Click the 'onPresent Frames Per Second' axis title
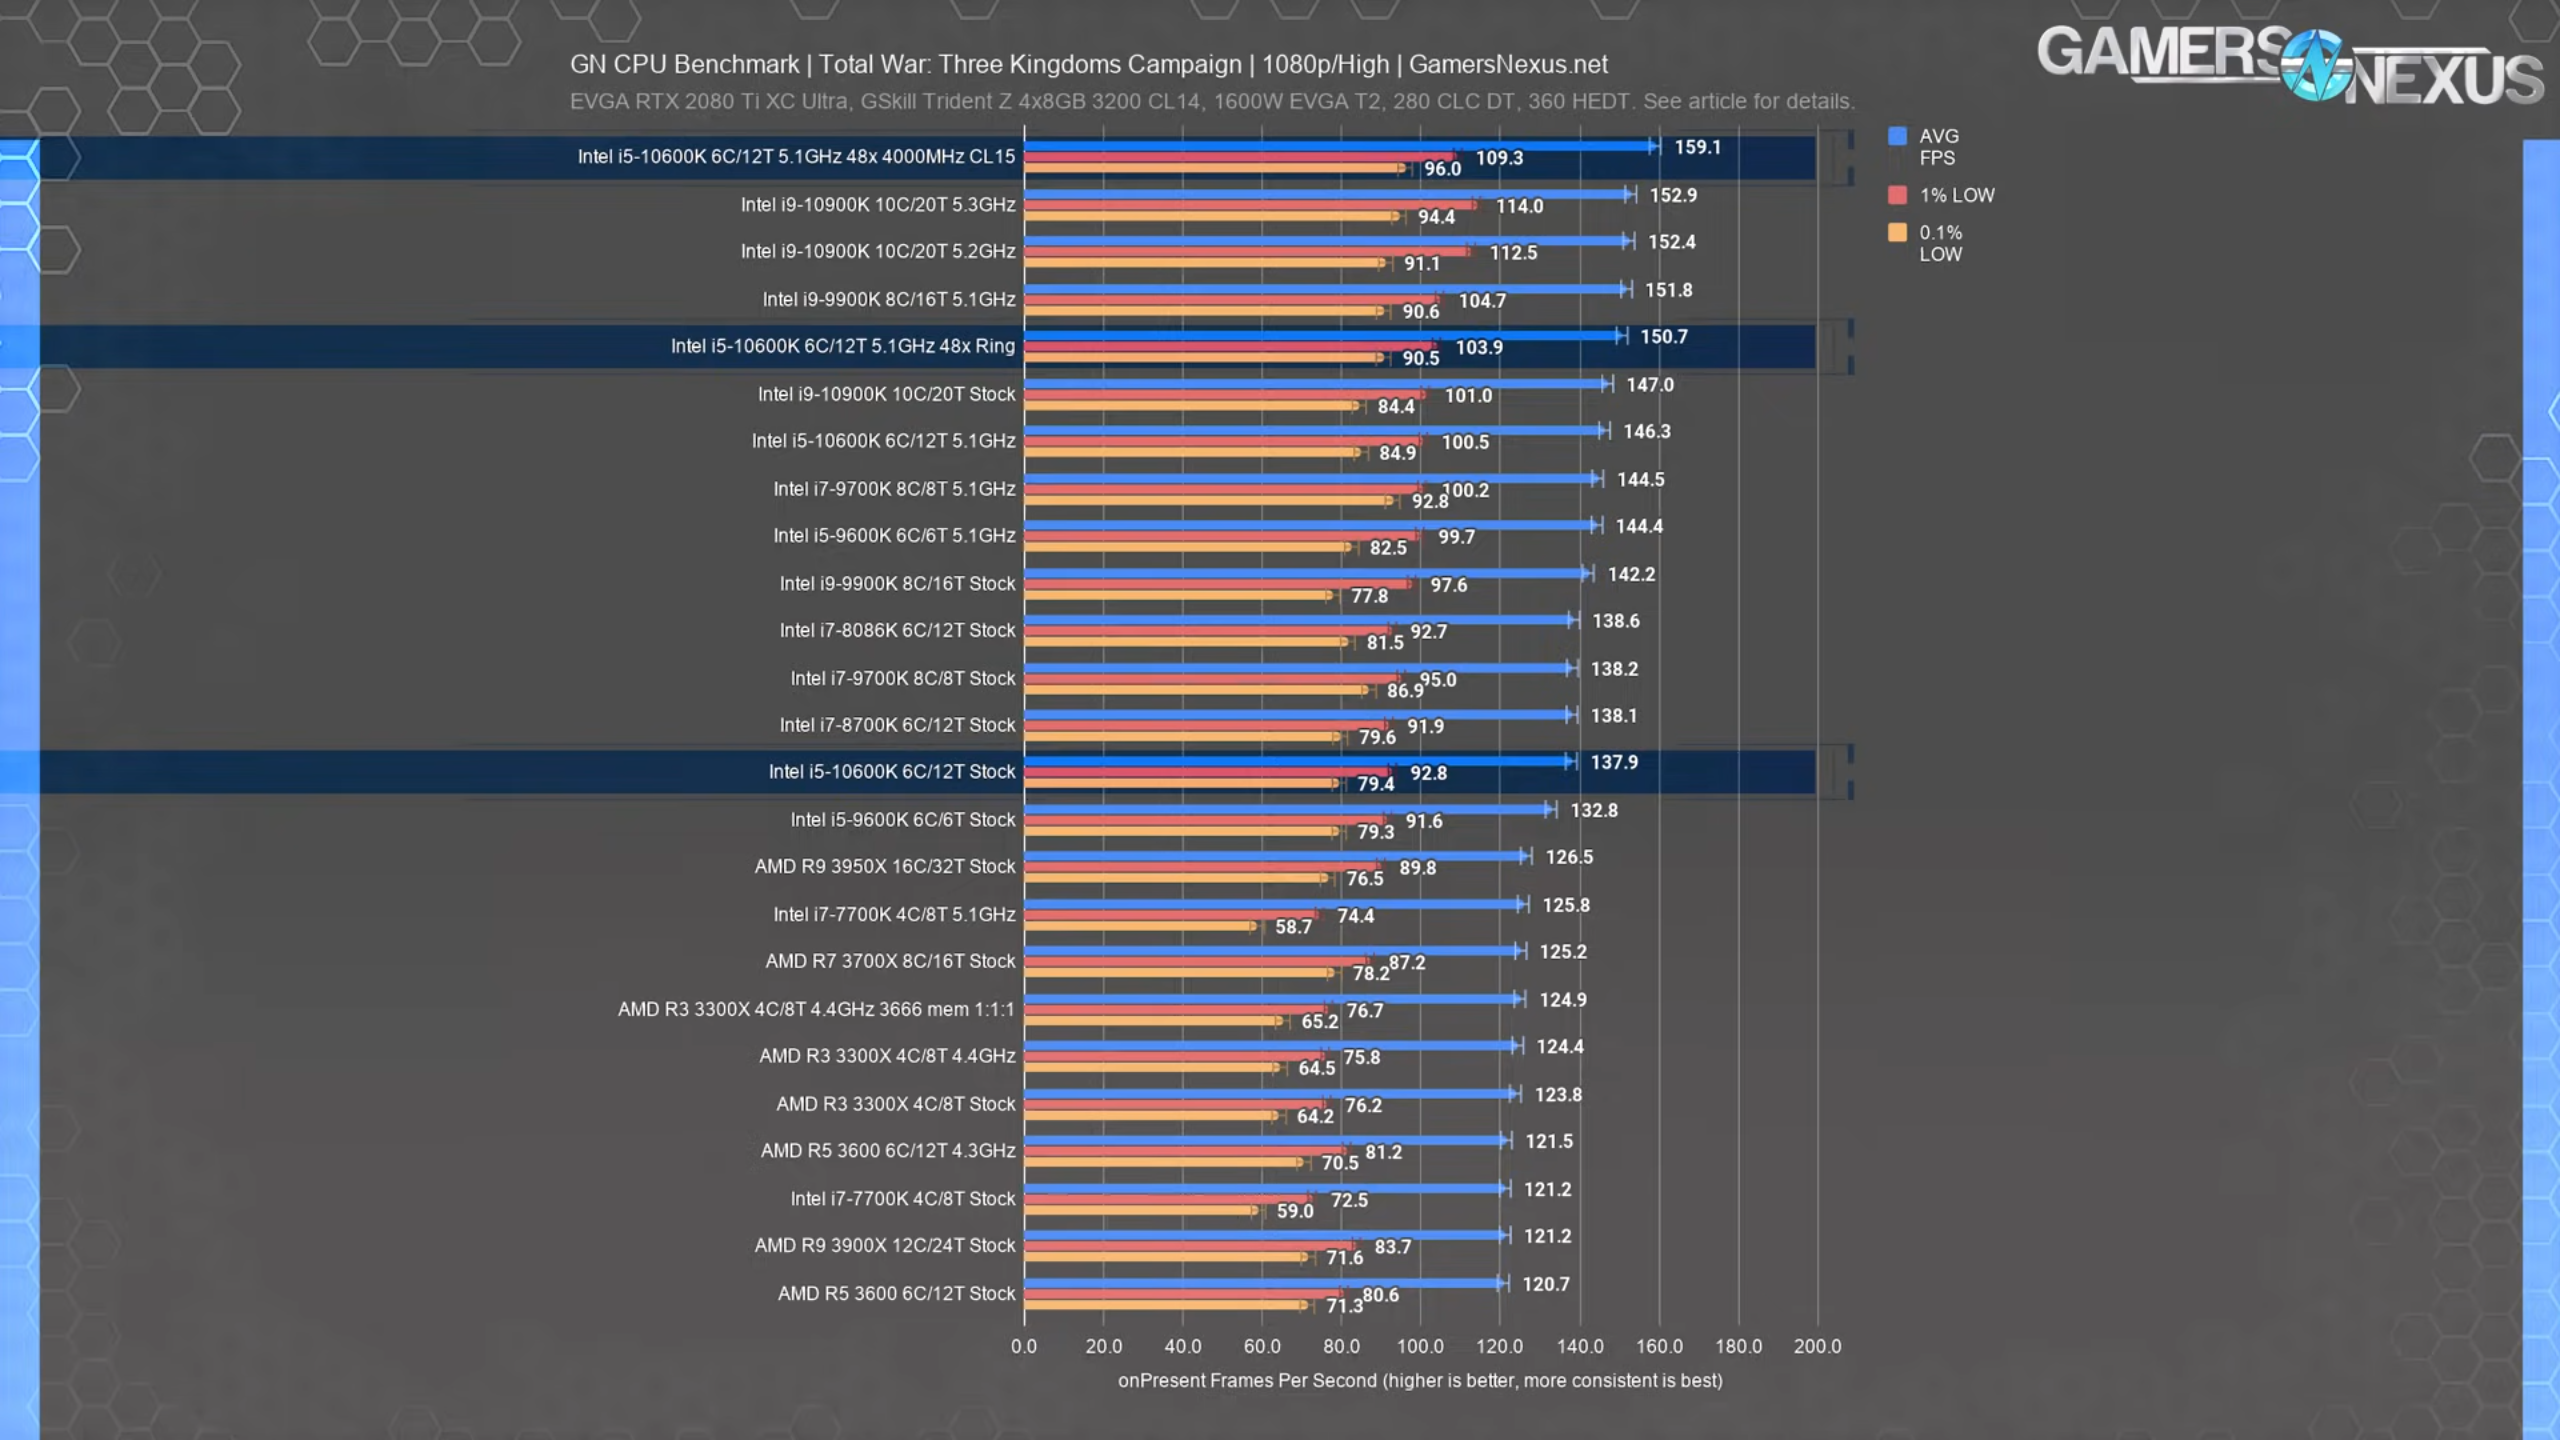2560x1440 pixels. tap(1420, 1381)
